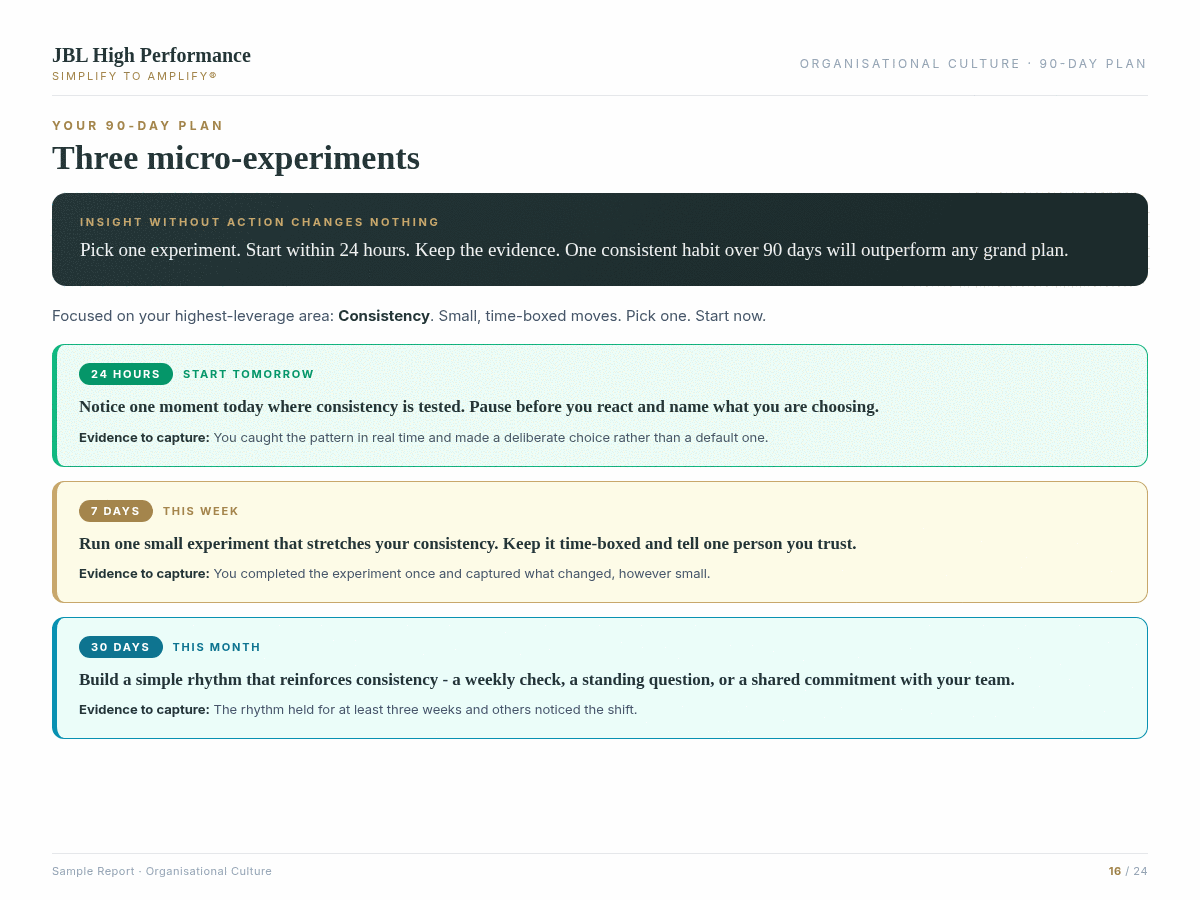This screenshot has width=1200, height=900.
Task: Click the 'Notice one moment today' statement
Action: (479, 407)
